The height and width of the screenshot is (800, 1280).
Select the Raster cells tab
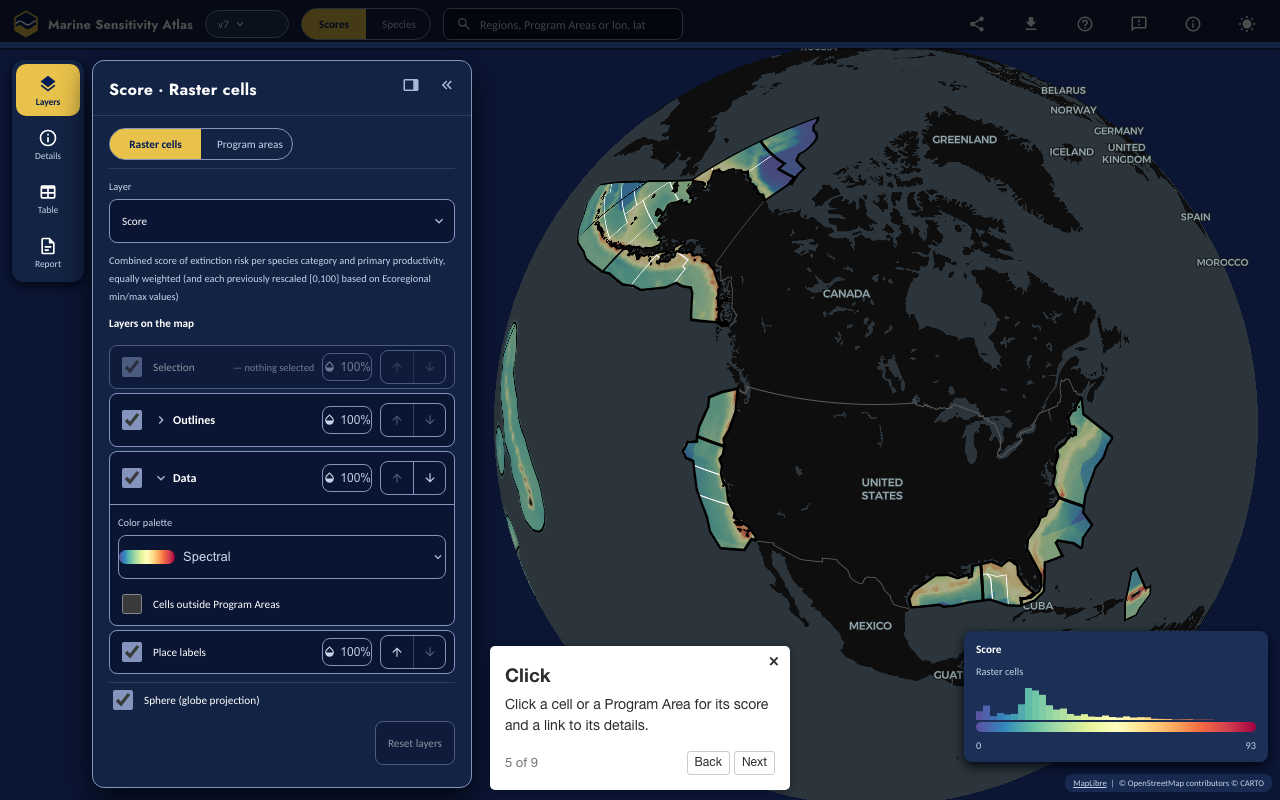(155, 144)
